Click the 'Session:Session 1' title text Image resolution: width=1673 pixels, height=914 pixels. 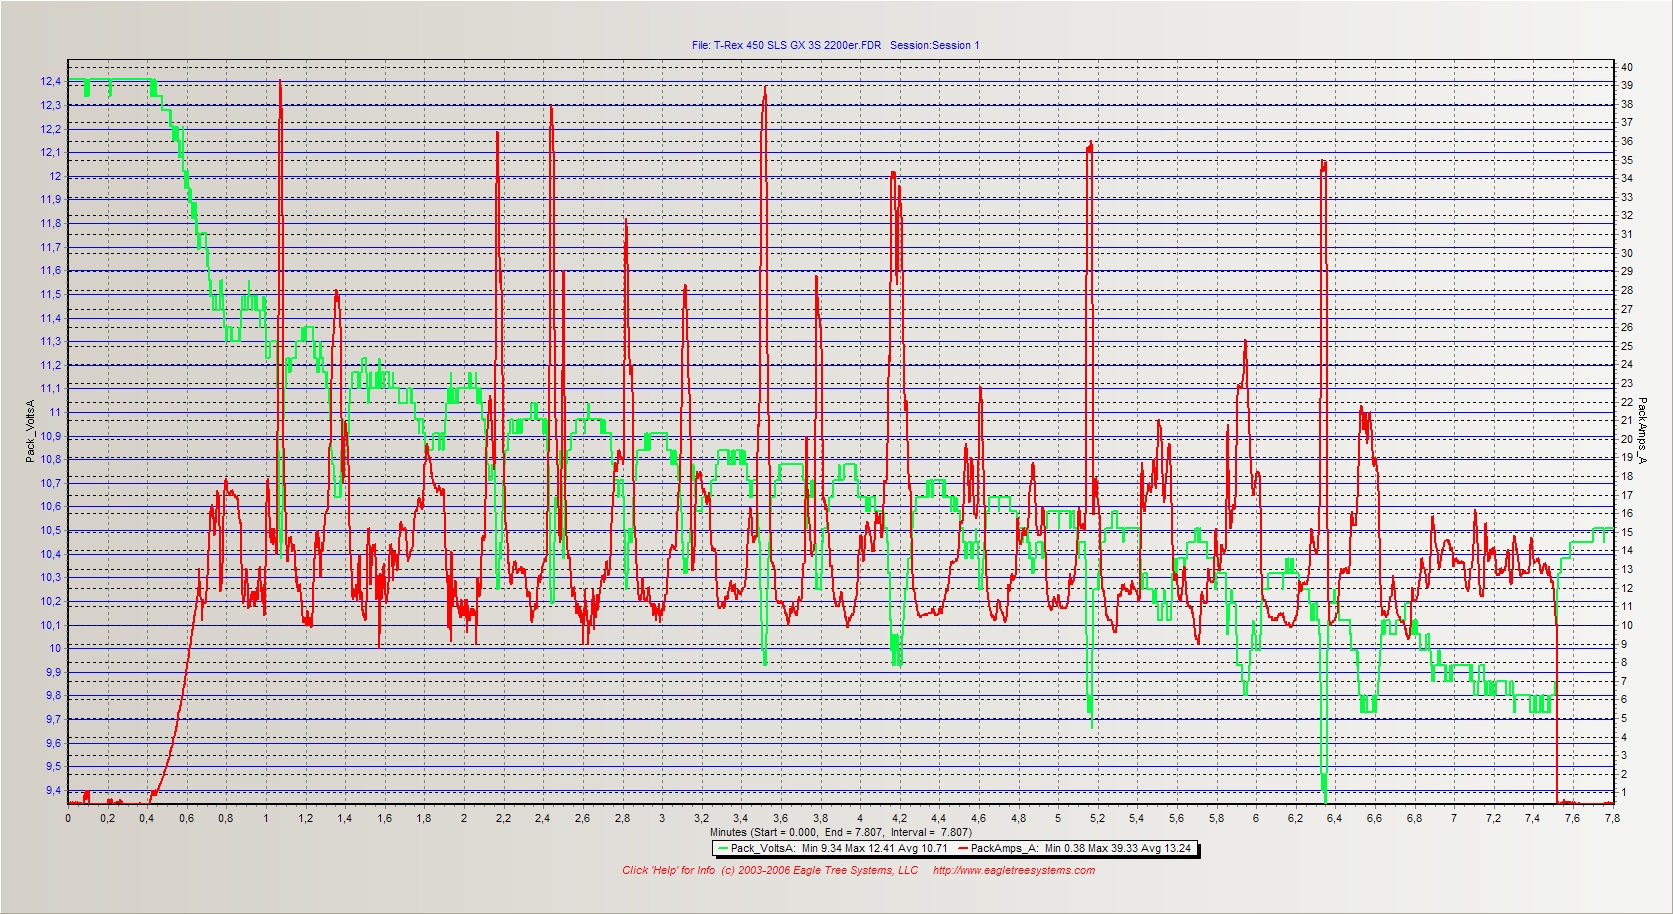click(935, 45)
